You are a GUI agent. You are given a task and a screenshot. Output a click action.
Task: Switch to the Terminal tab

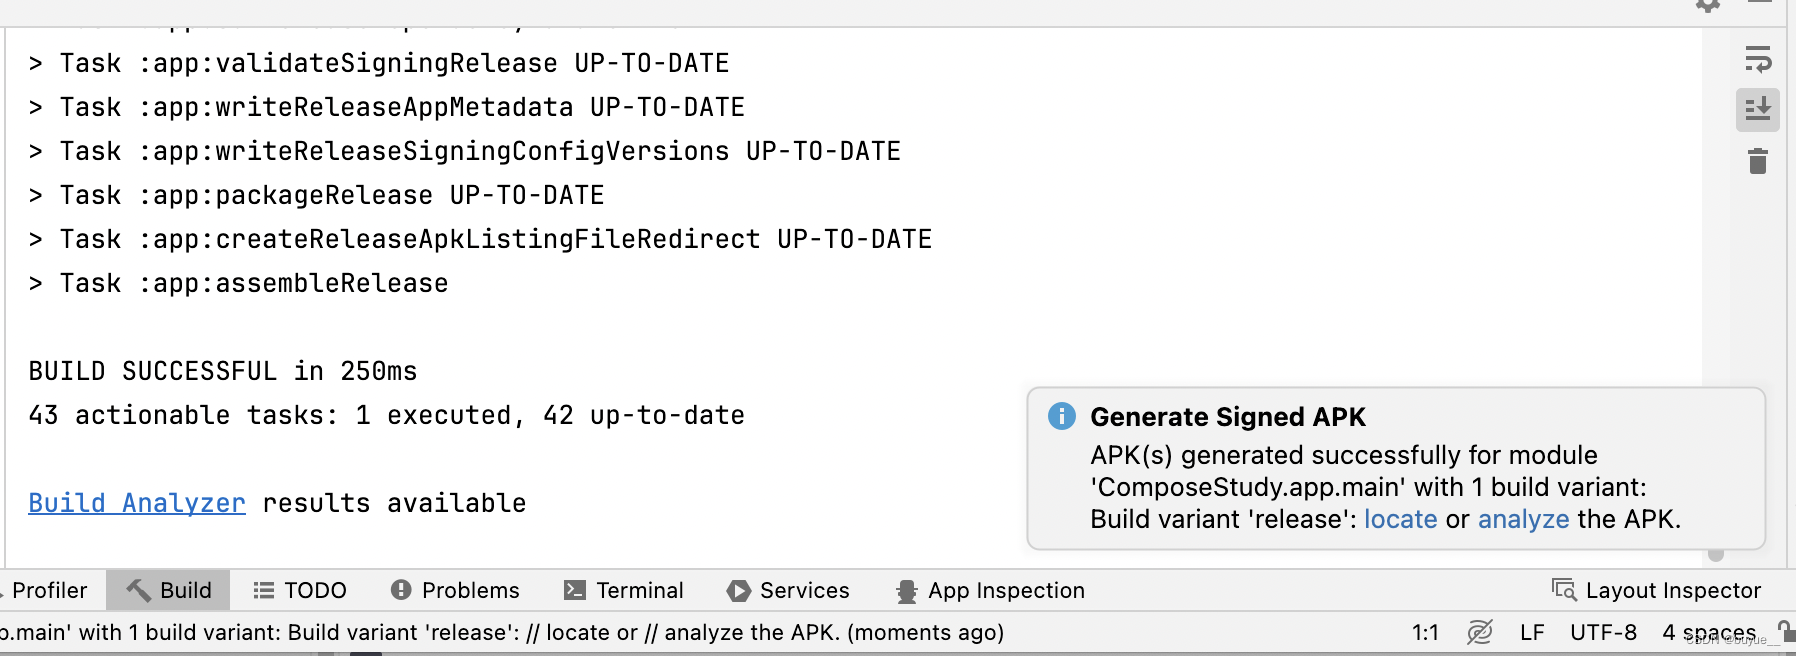(x=623, y=590)
